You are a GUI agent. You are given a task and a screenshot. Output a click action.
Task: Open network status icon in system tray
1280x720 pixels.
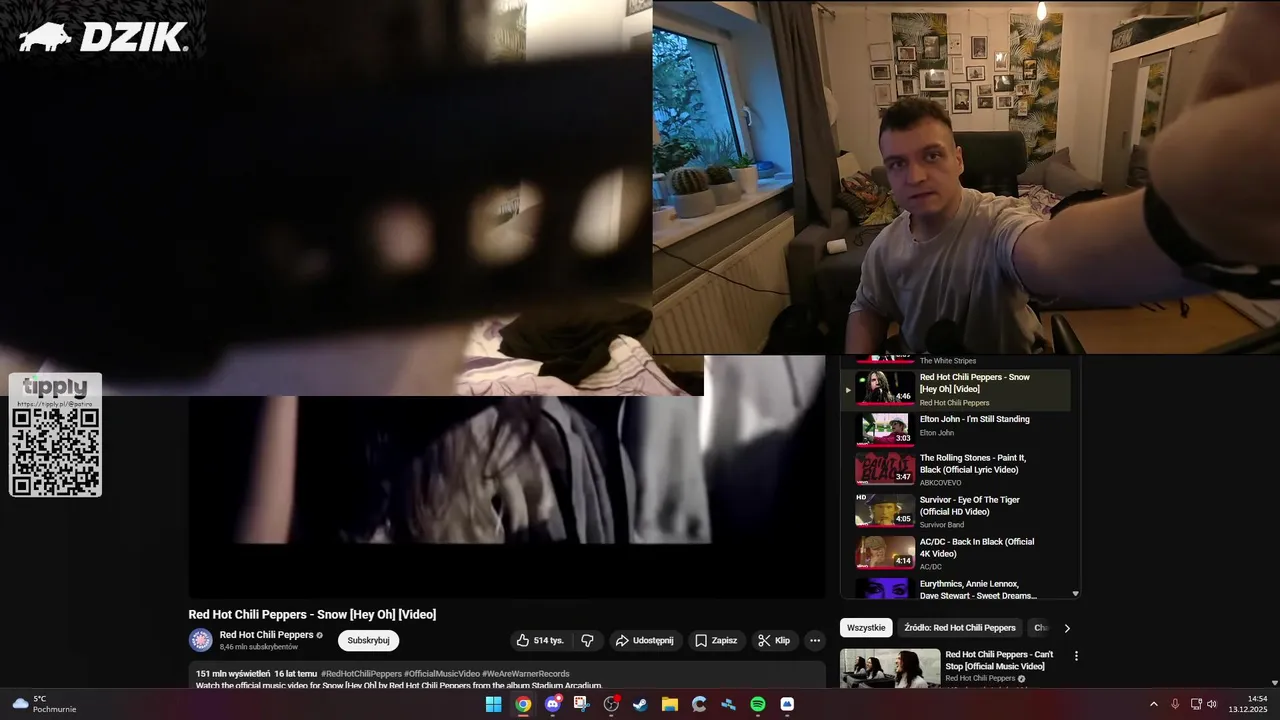[1196, 704]
